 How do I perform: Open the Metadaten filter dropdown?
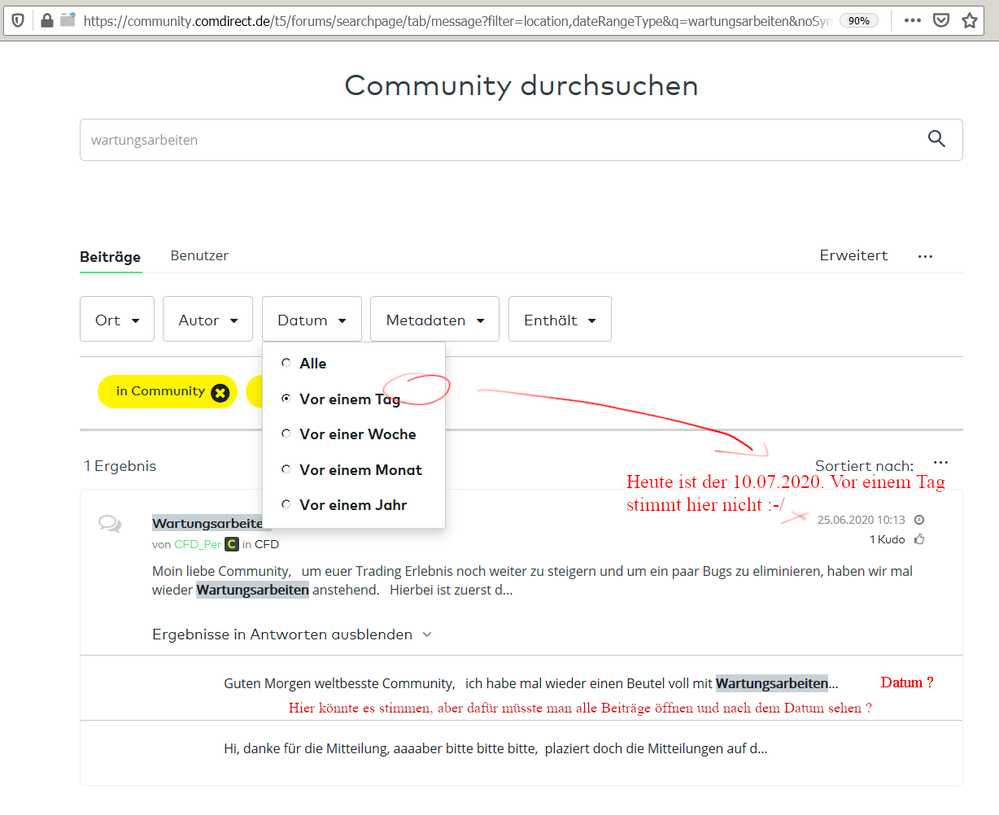click(434, 320)
